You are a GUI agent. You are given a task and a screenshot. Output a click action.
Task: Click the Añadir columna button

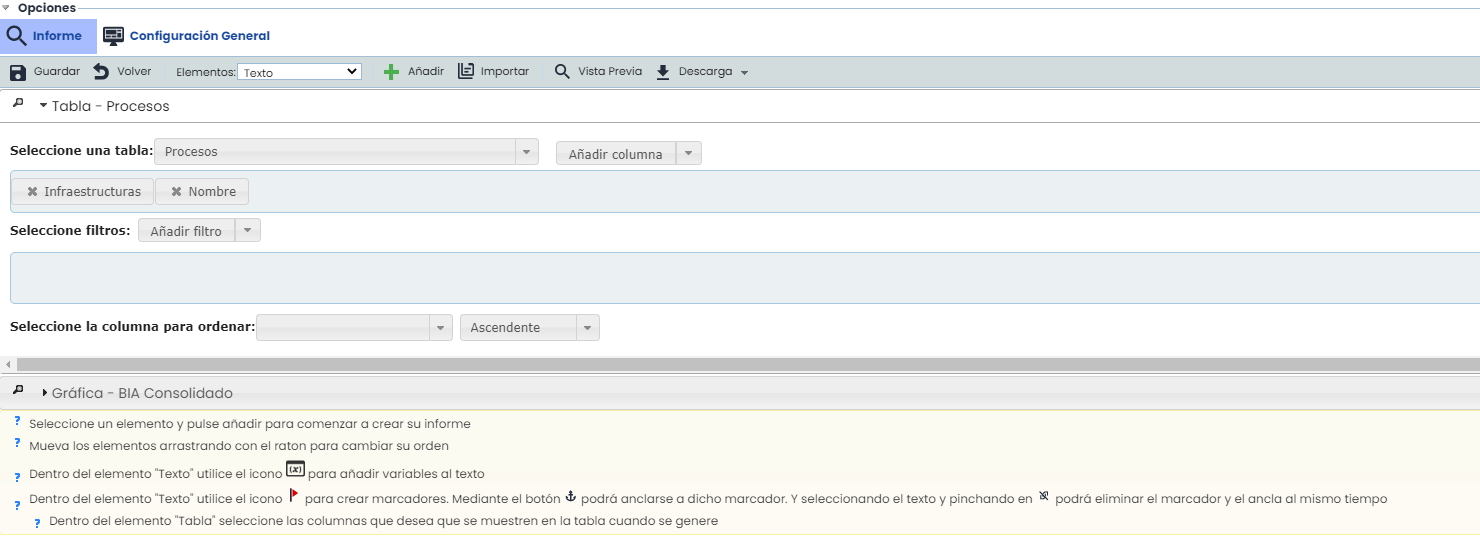point(616,154)
